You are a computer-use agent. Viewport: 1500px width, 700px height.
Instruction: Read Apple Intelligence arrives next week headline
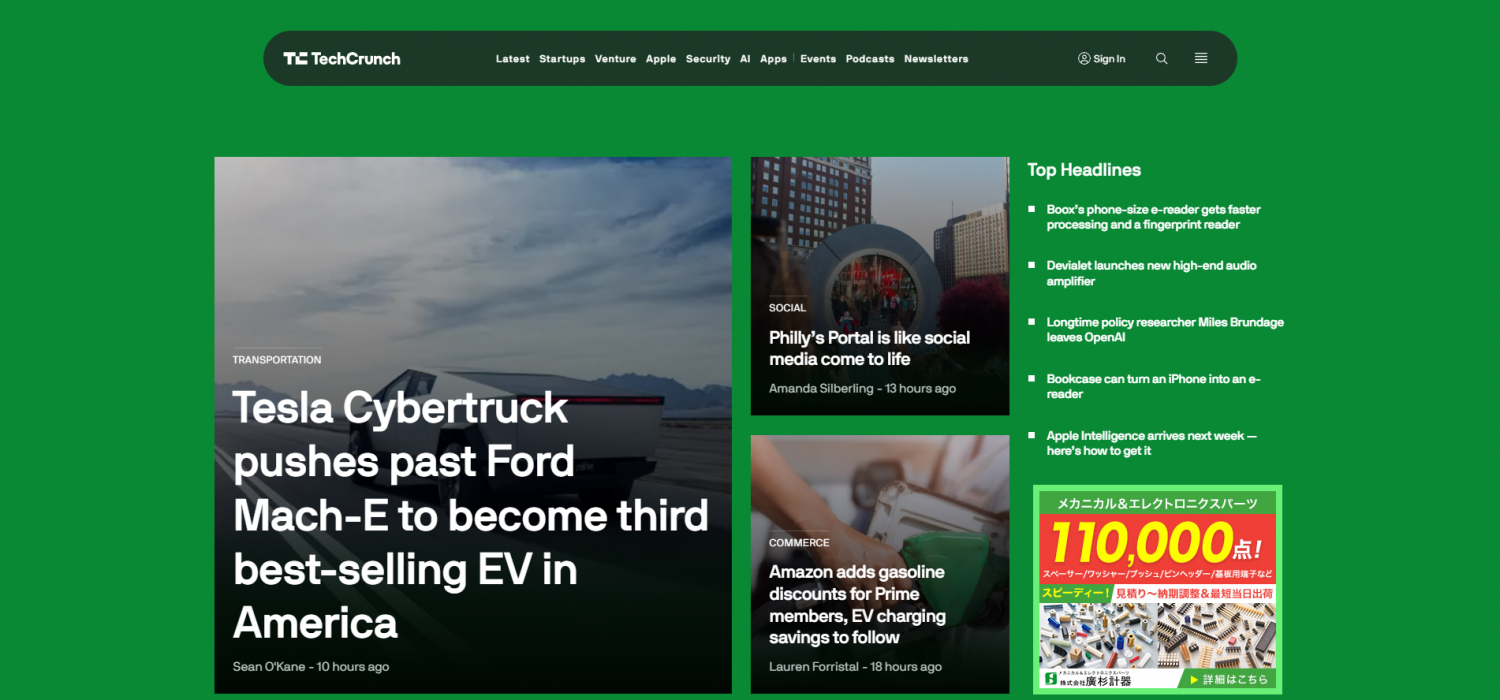(1151, 443)
